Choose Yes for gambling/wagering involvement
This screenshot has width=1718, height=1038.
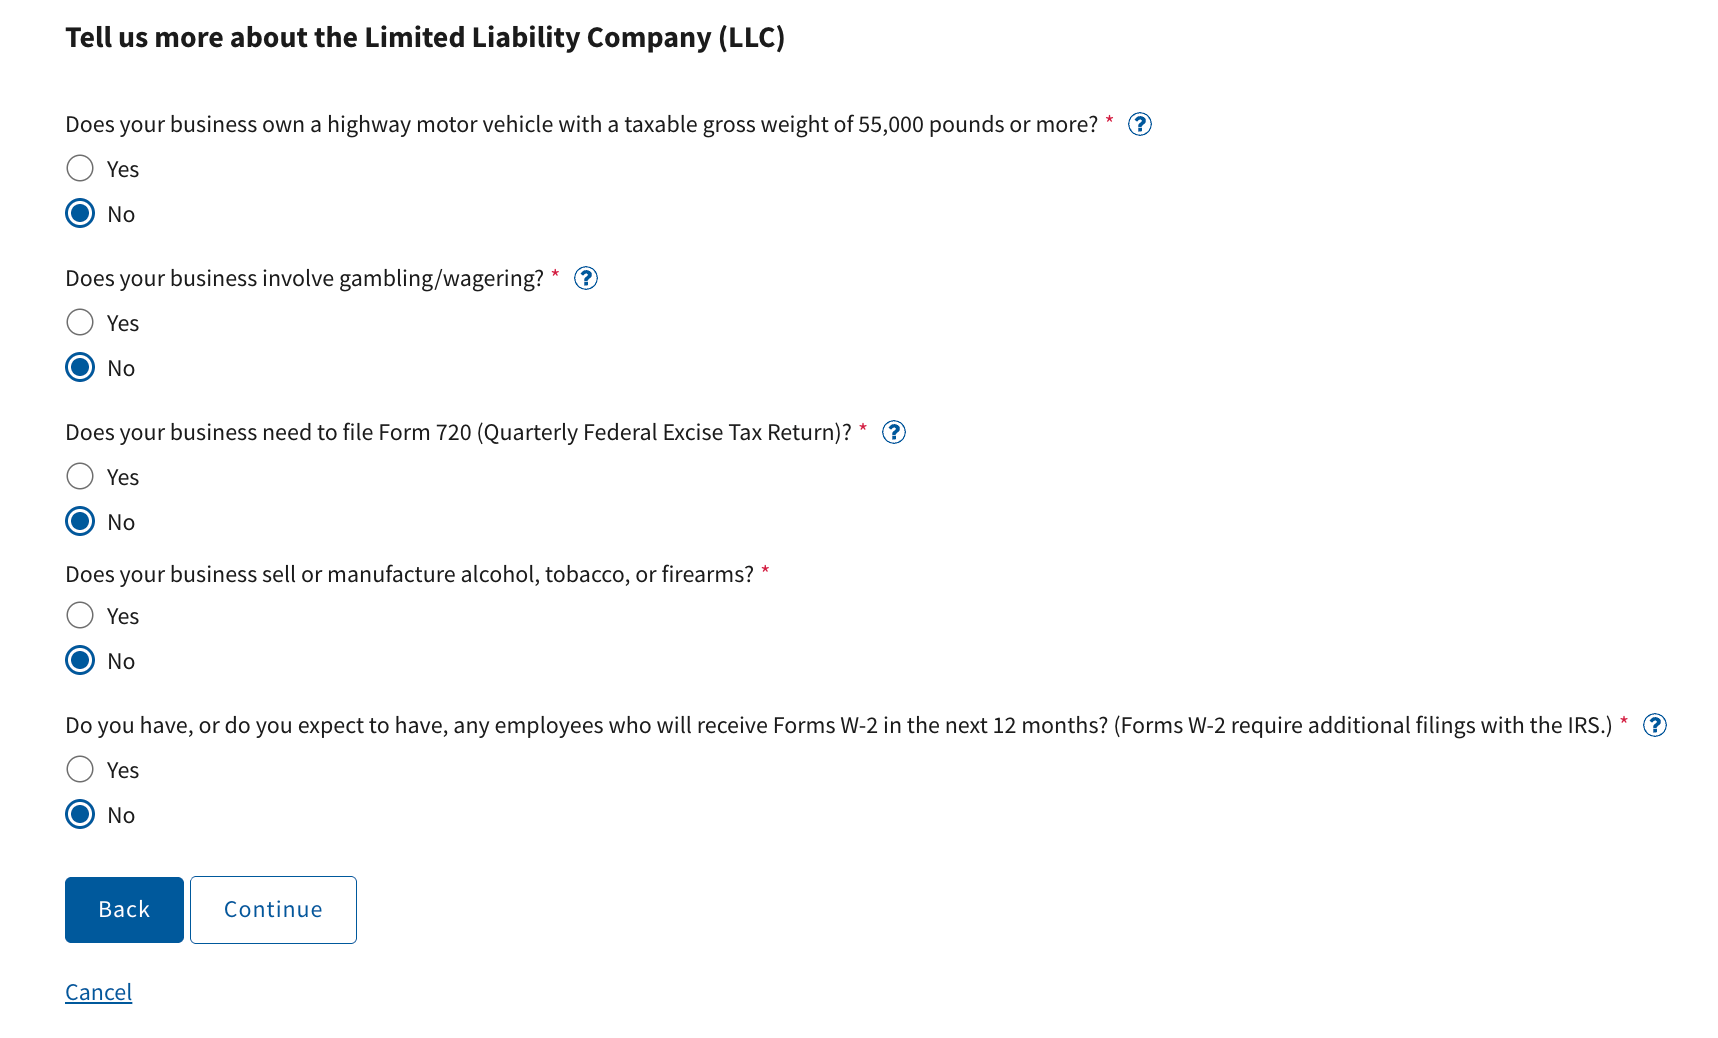pos(80,322)
